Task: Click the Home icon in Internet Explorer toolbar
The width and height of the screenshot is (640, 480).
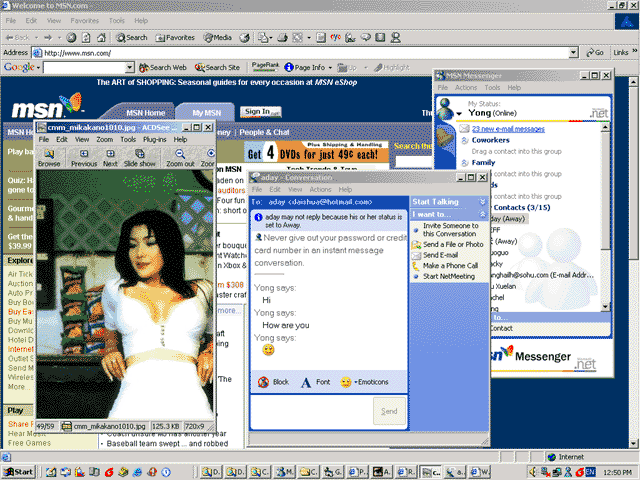Action: [x=101, y=38]
